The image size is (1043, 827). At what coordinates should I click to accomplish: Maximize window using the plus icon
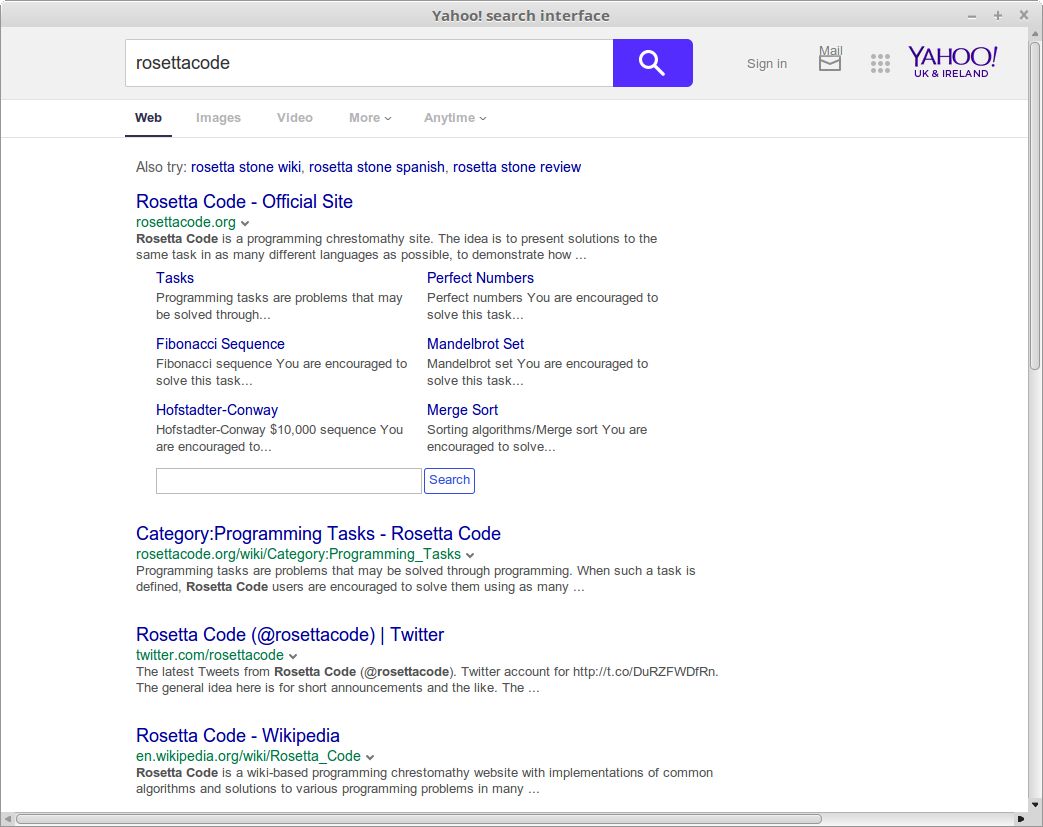[998, 15]
